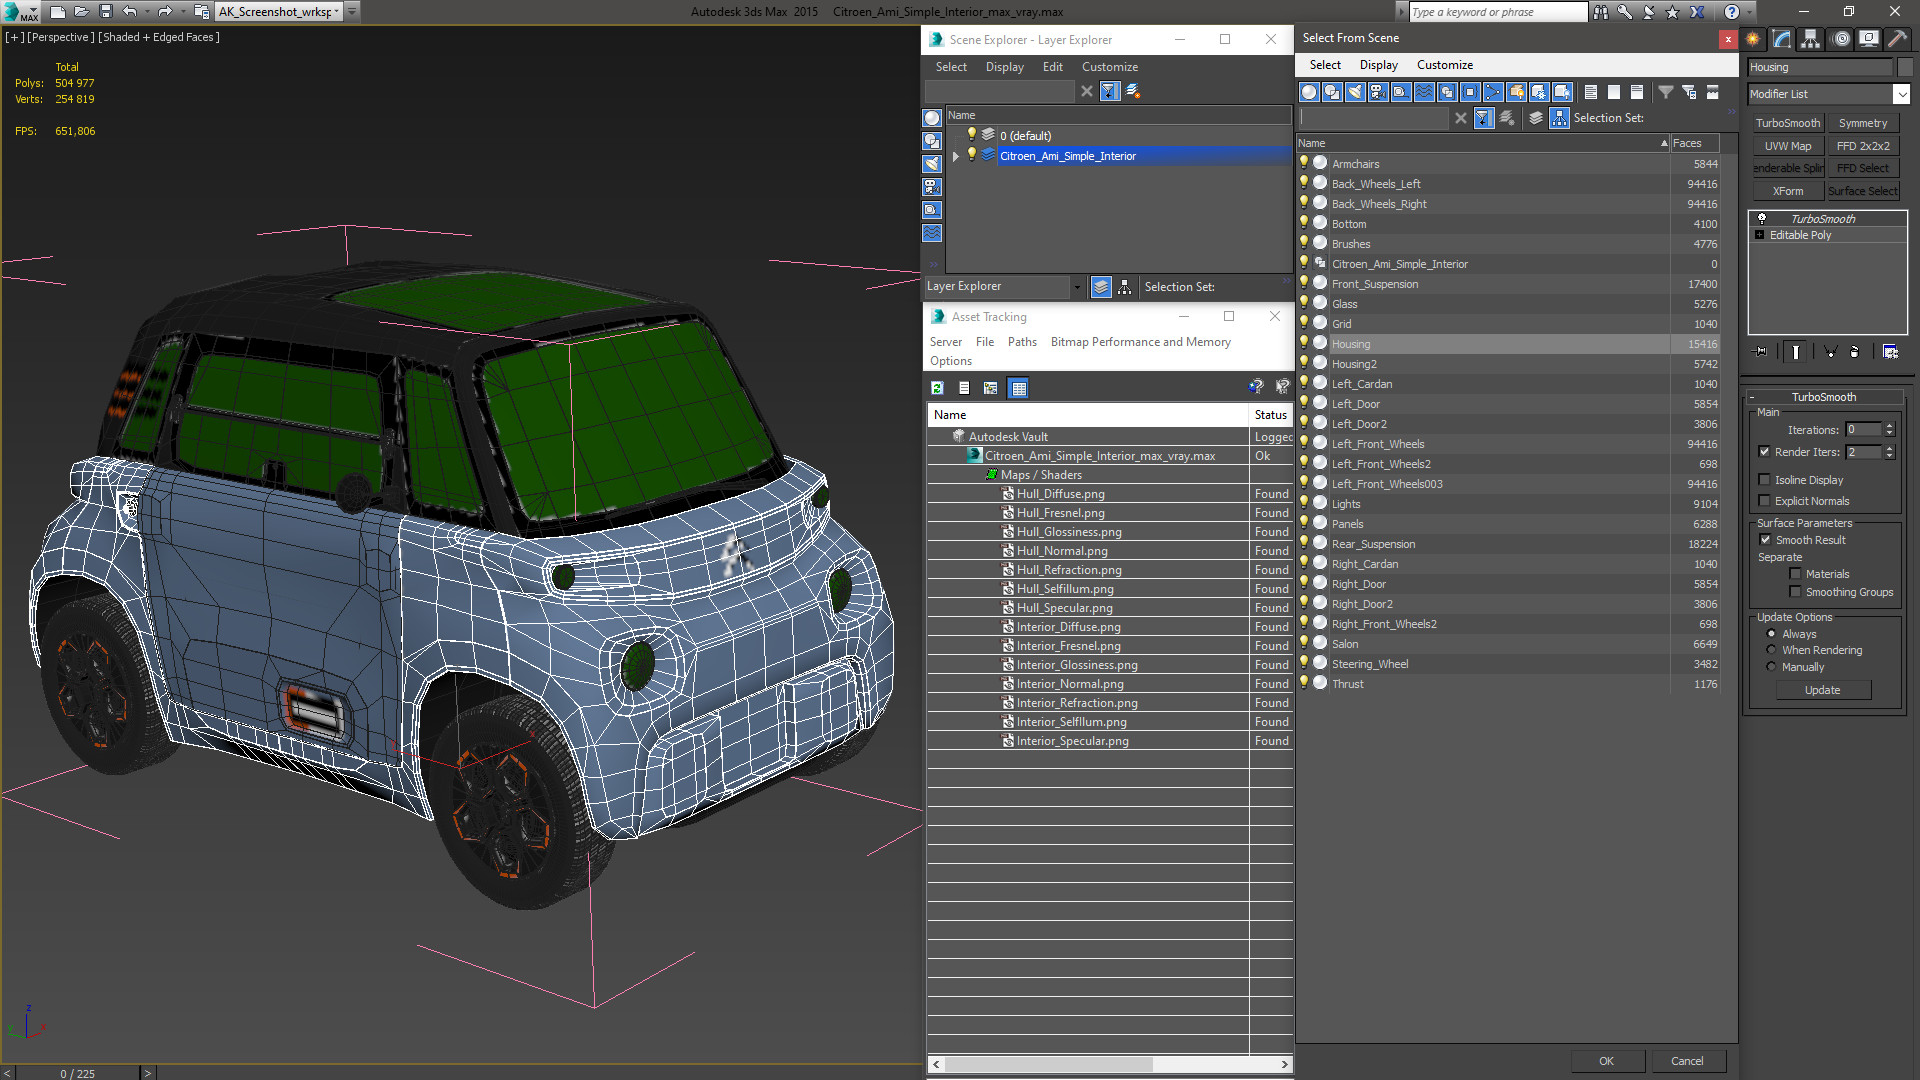Image resolution: width=1920 pixels, height=1080 pixels.
Task: Switch Asset Tracking to table view
Action: 1019,388
